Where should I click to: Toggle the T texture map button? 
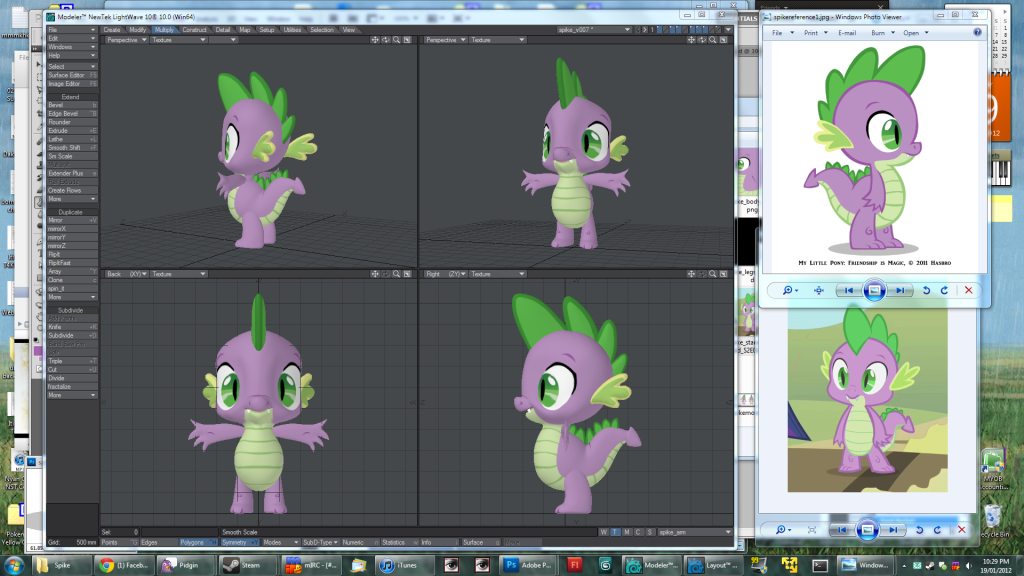point(615,532)
